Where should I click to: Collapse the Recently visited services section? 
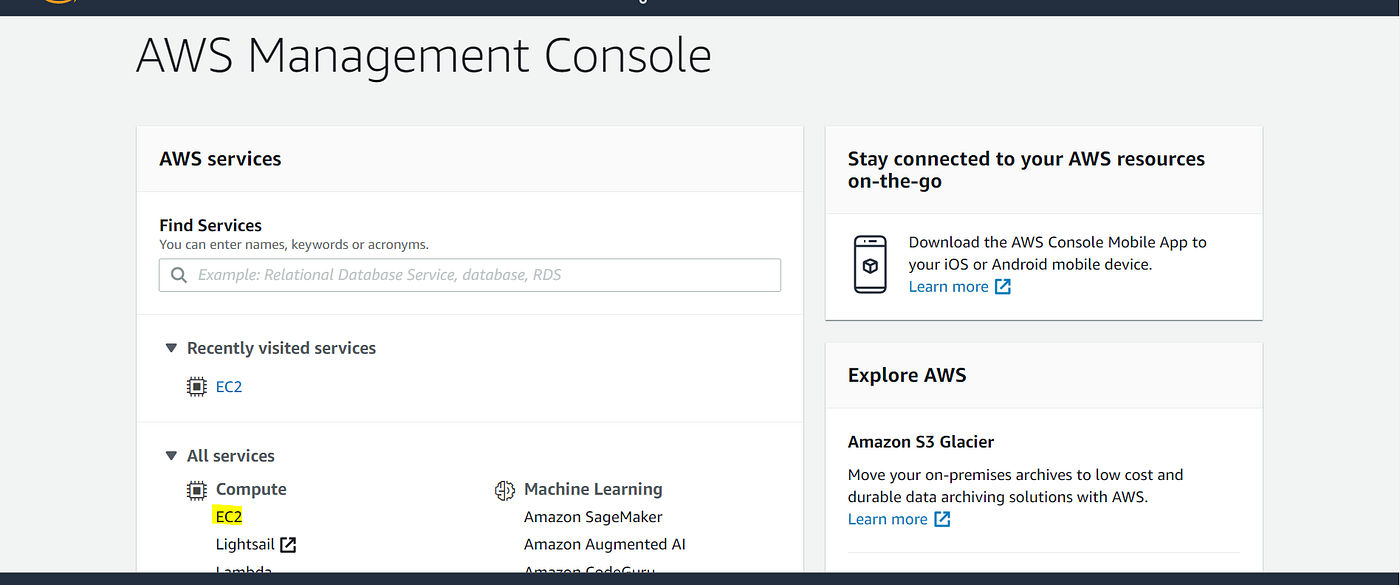coord(171,348)
